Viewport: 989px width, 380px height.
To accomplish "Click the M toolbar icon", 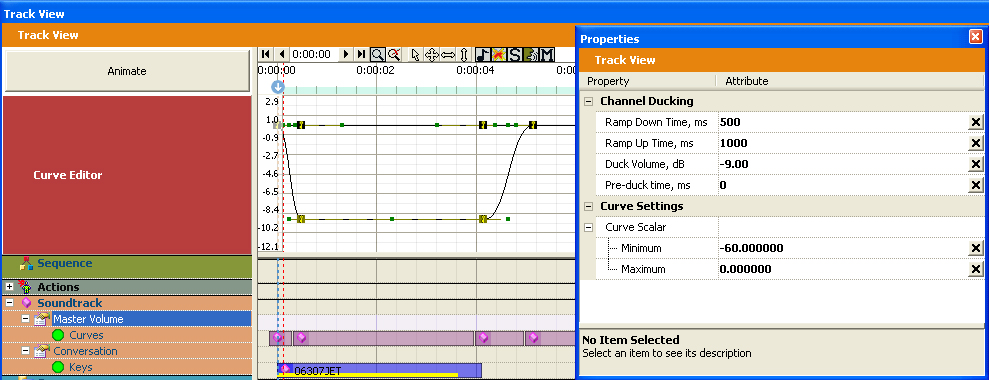I will 547,54.
